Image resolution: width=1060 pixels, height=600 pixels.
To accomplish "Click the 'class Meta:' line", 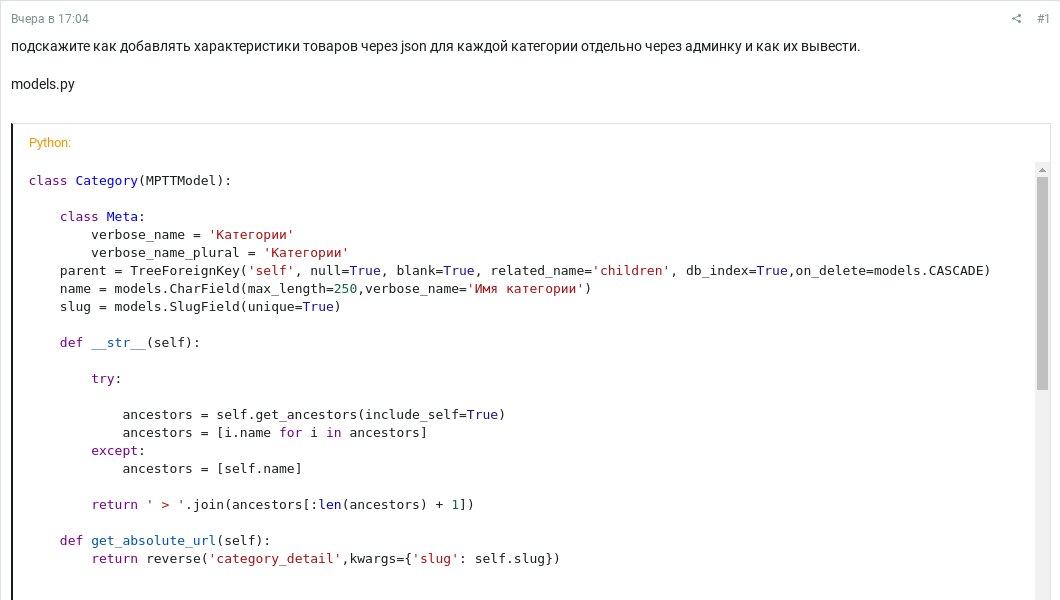I will click(x=102, y=216).
